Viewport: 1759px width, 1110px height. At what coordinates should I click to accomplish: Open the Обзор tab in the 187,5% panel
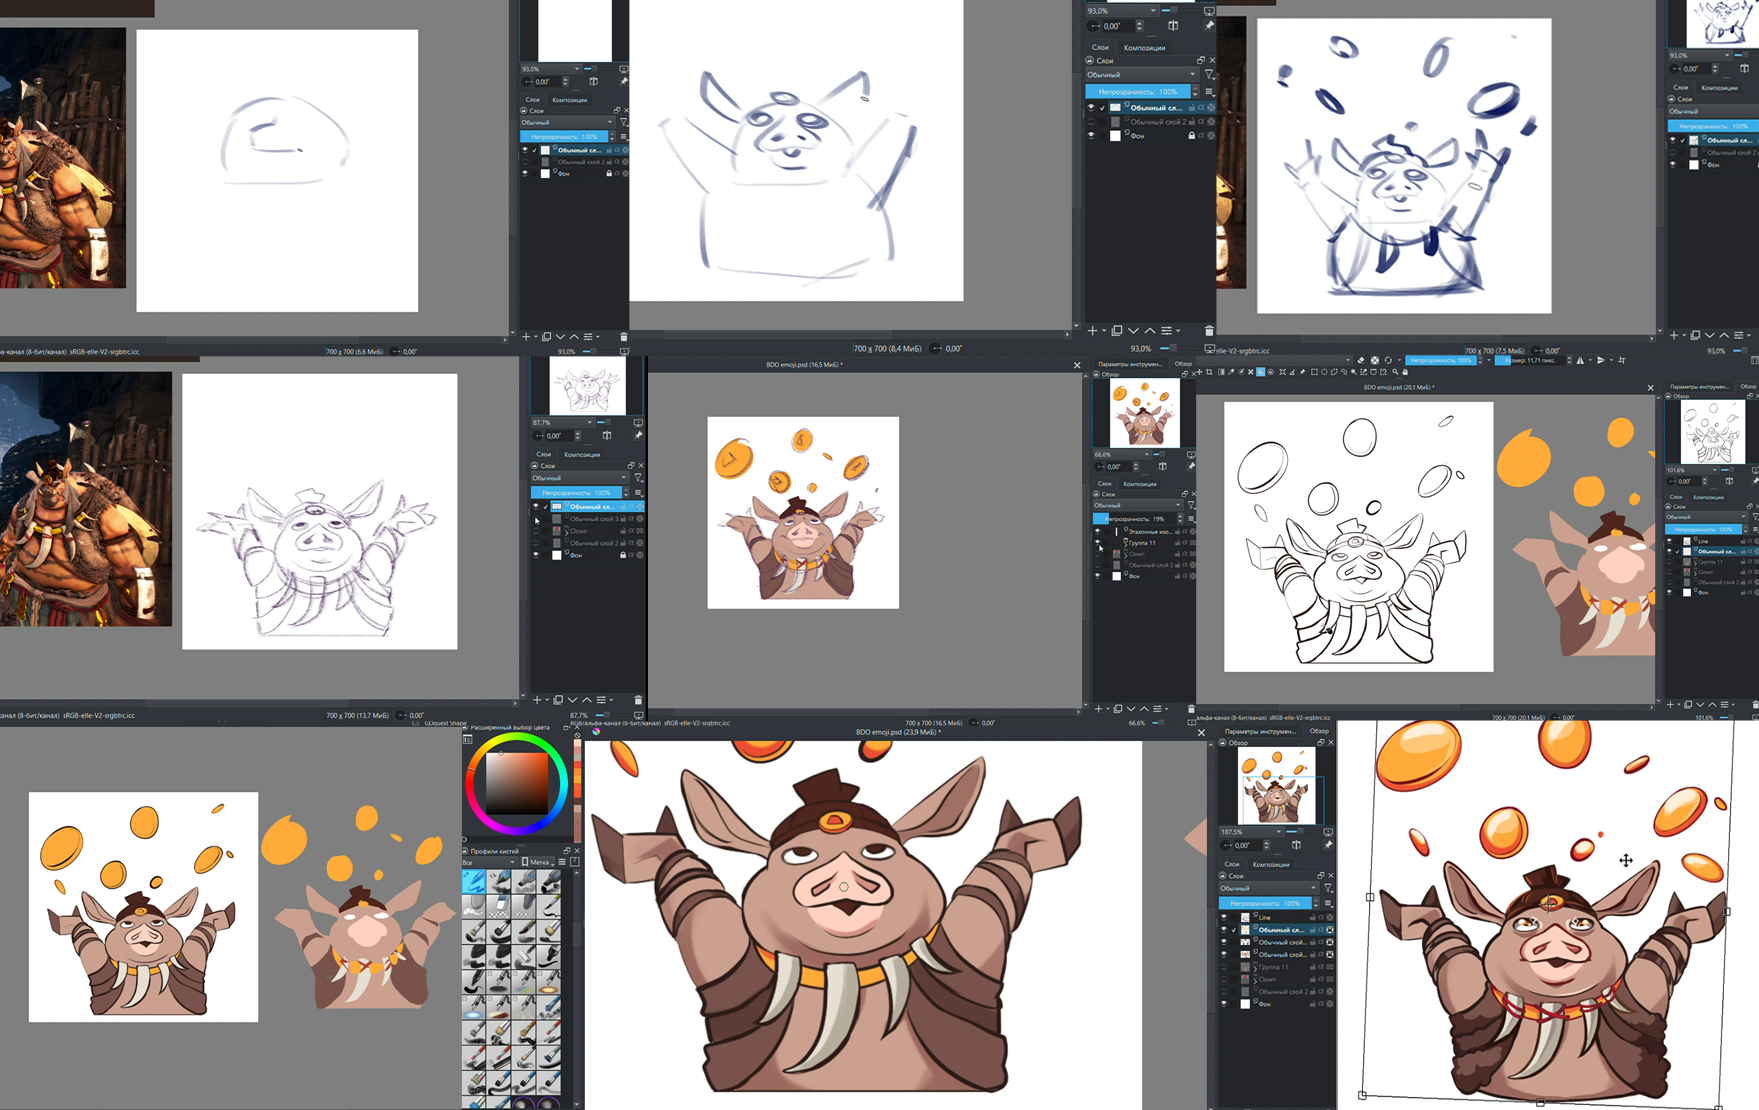point(1319,731)
